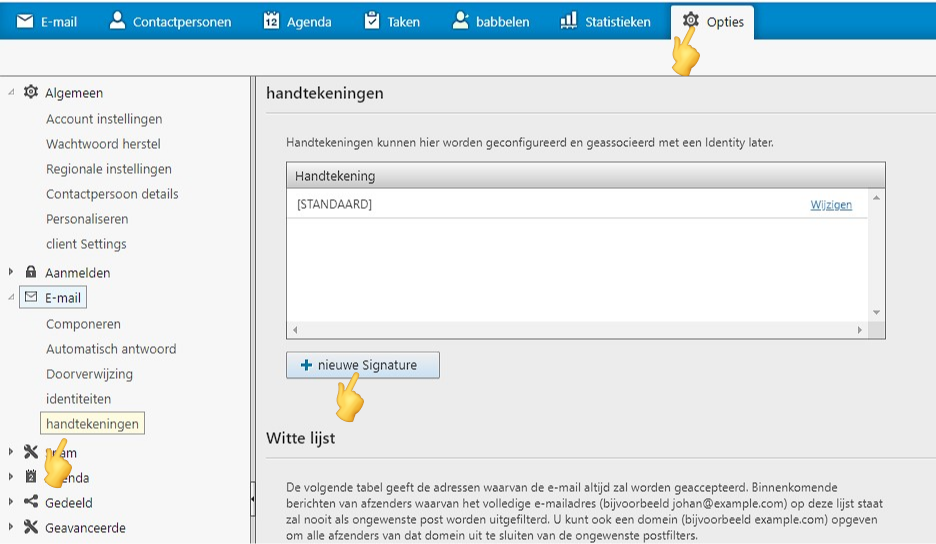
Task: Click the Aanmelden padlock icon
Action: [31, 272]
